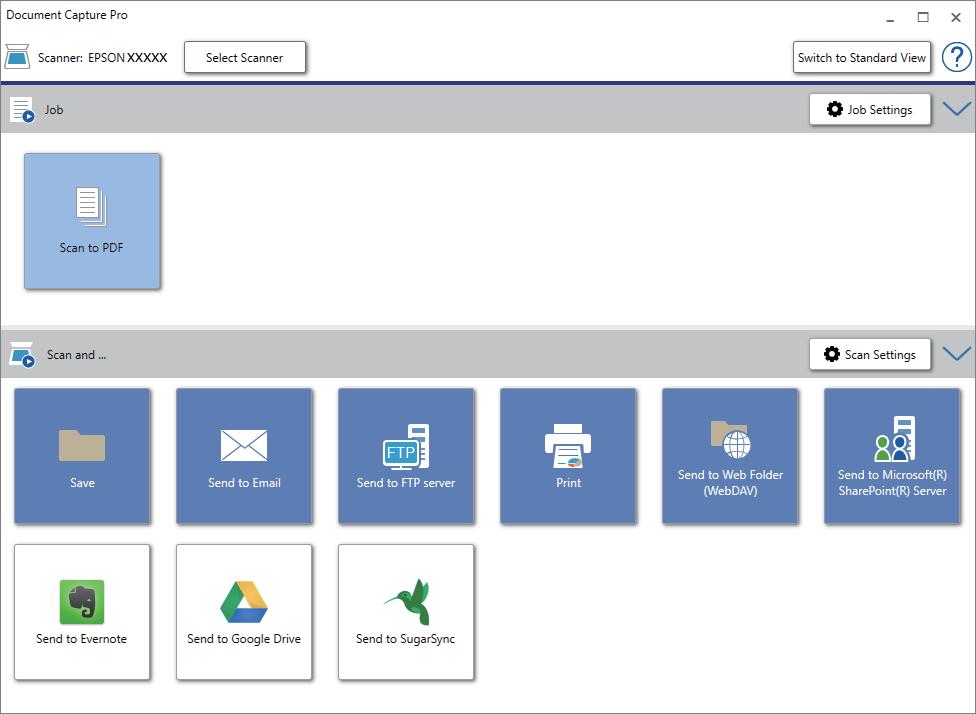Viewport: 976px width, 714px height.
Task: Open Send to Microsoft SharePoint Server tile
Action: tap(892, 456)
